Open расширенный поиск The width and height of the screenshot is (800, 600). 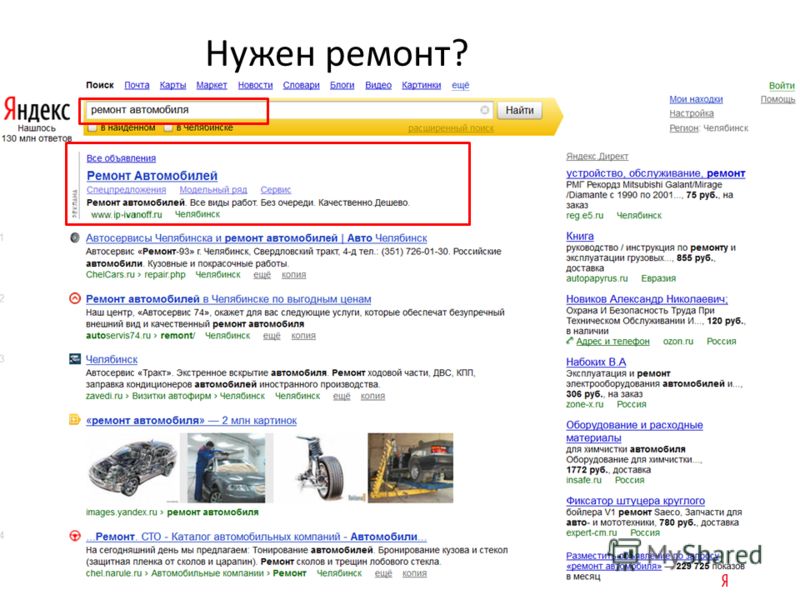point(451,128)
